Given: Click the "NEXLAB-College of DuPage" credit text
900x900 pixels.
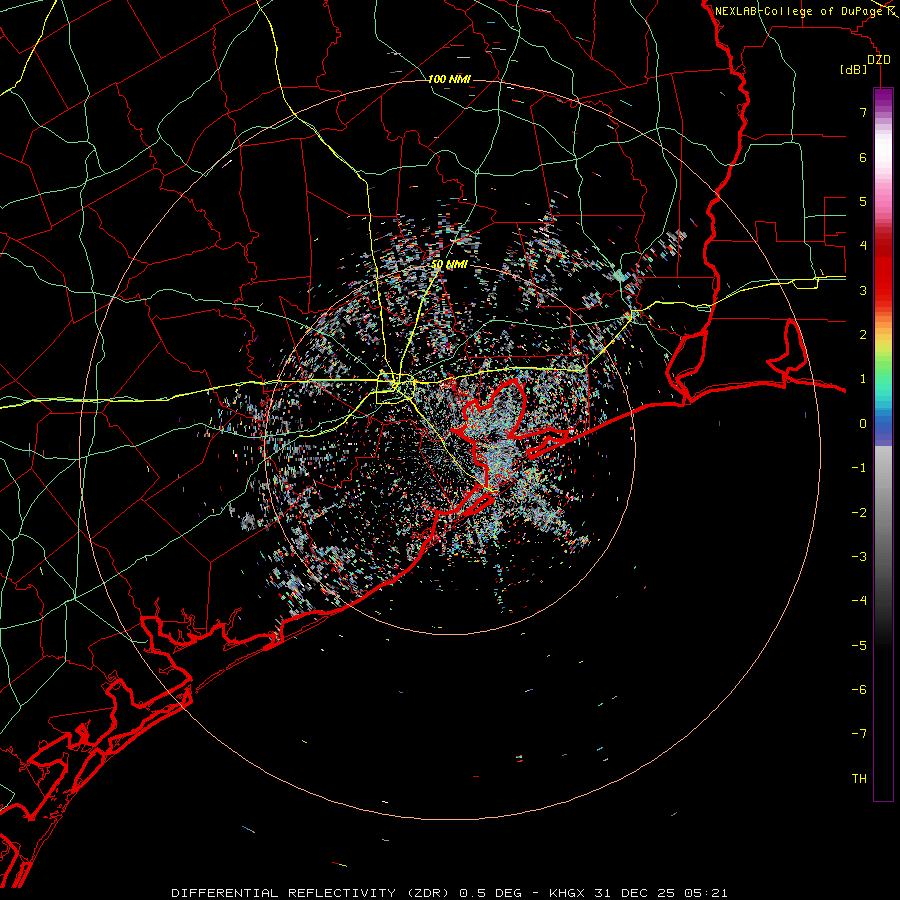Looking at the screenshot, I should point(798,11).
